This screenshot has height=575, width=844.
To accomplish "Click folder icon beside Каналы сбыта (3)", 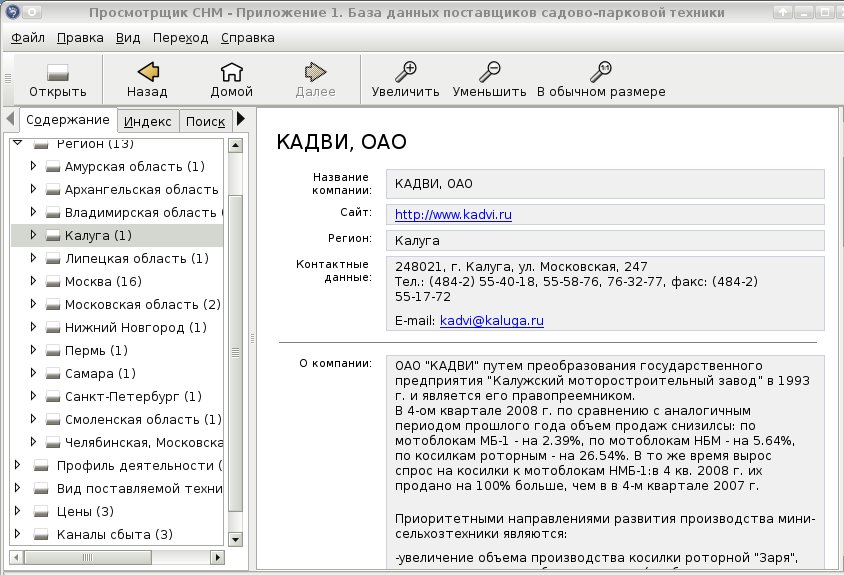I will (x=41, y=535).
